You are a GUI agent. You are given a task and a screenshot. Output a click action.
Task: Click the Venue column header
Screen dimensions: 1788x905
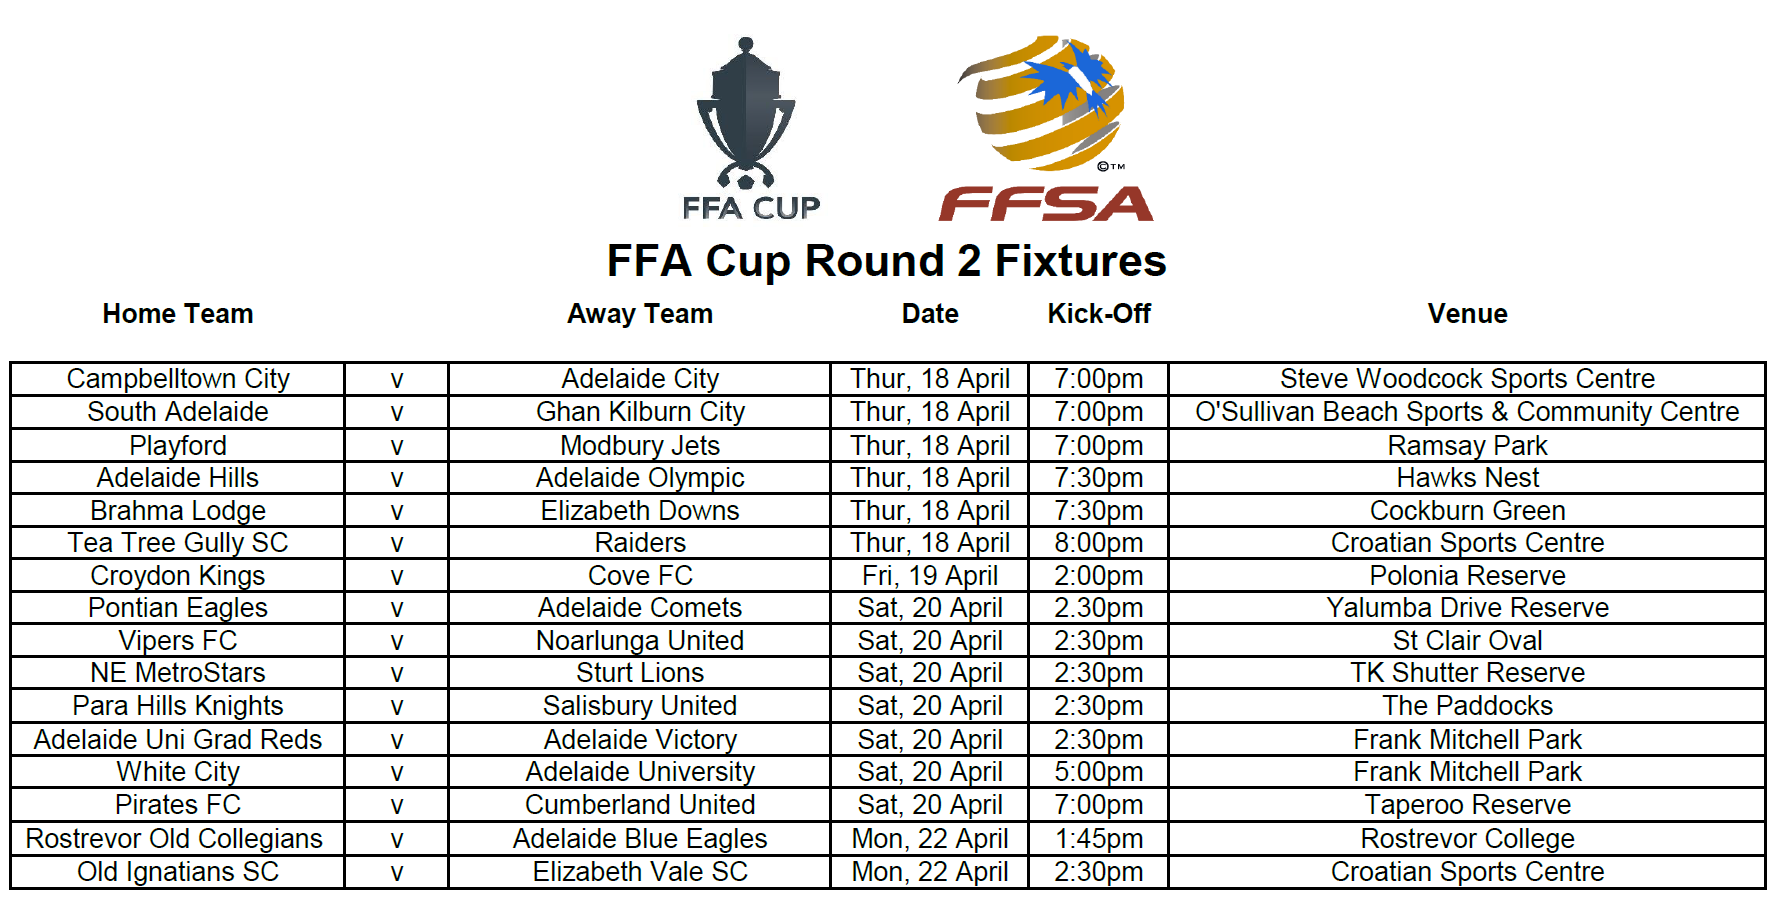1467,314
